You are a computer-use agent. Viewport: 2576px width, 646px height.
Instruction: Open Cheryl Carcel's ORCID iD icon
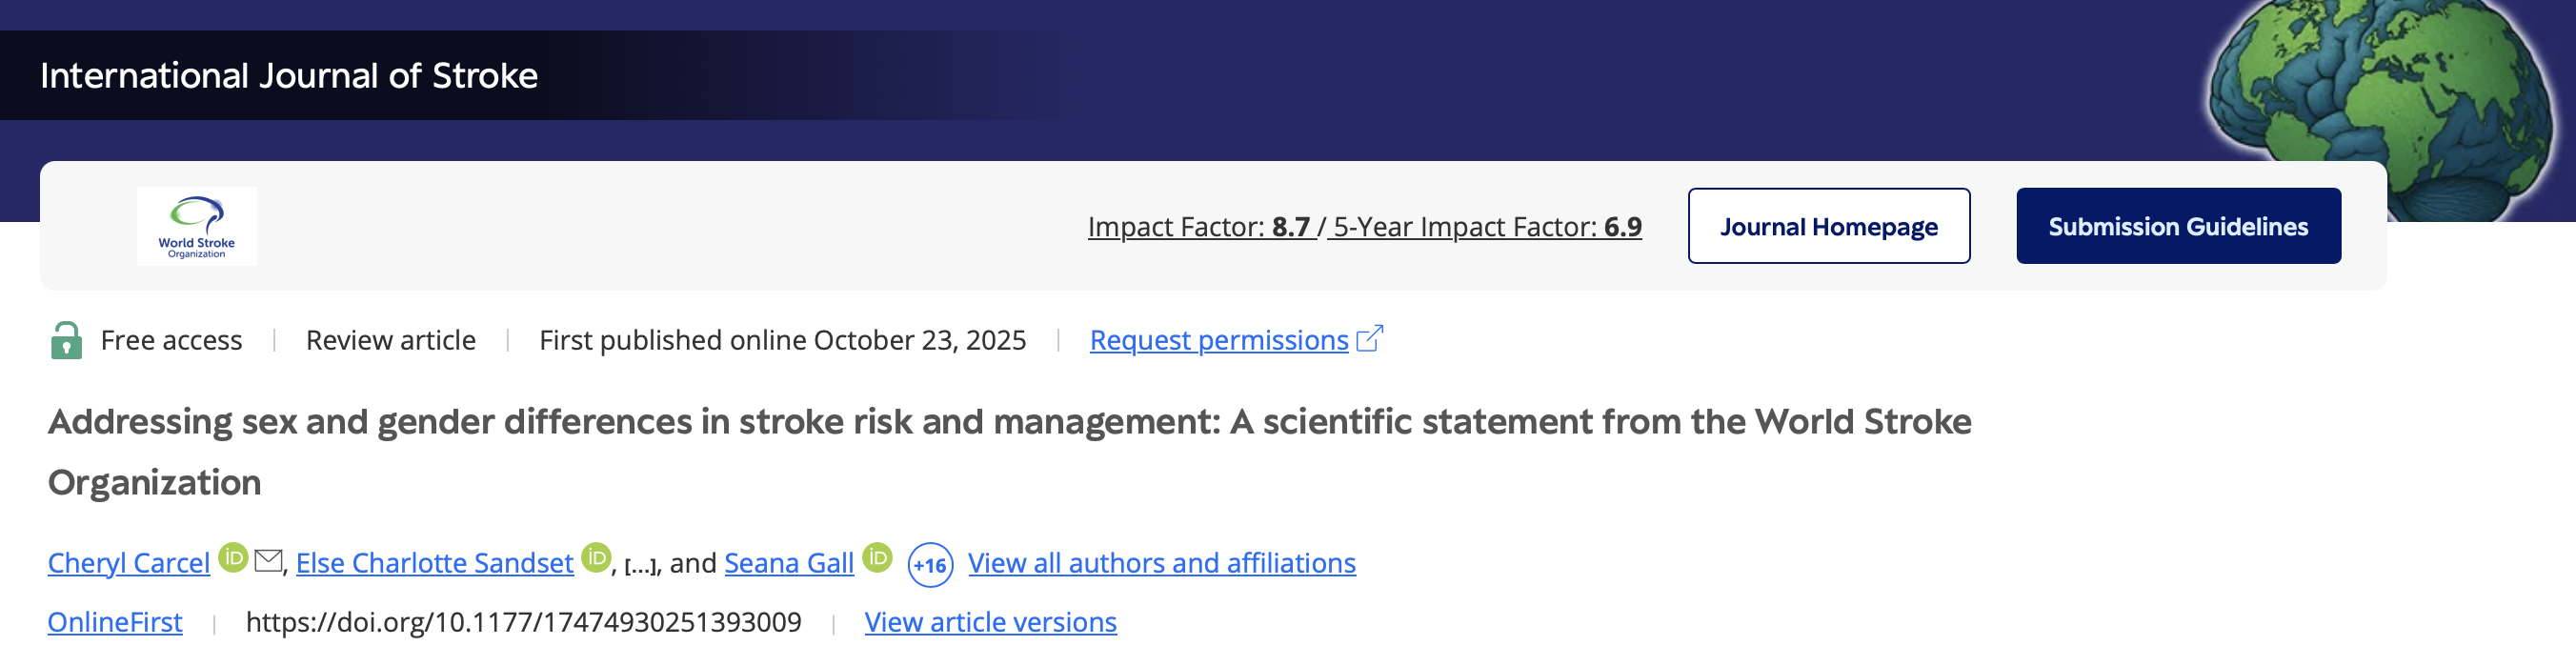(233, 557)
